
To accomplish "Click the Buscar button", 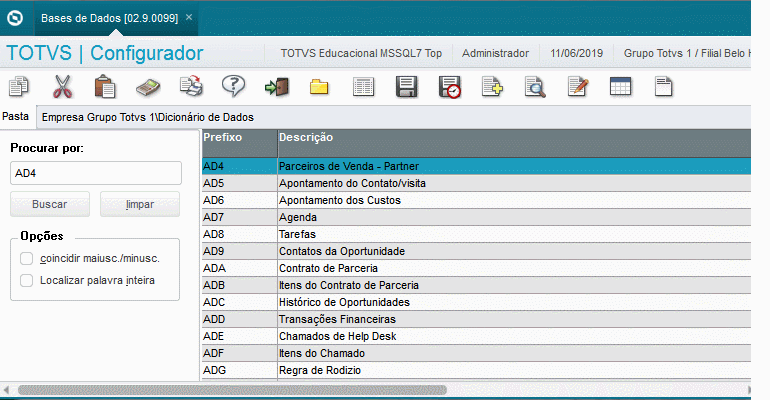I will point(50,204).
